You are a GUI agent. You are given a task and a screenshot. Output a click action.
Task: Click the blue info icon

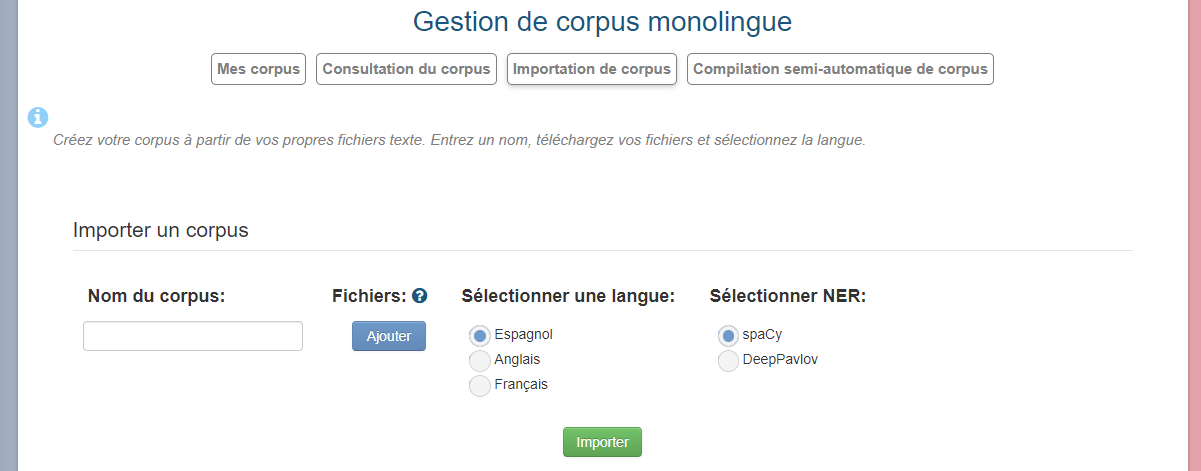click(37, 118)
